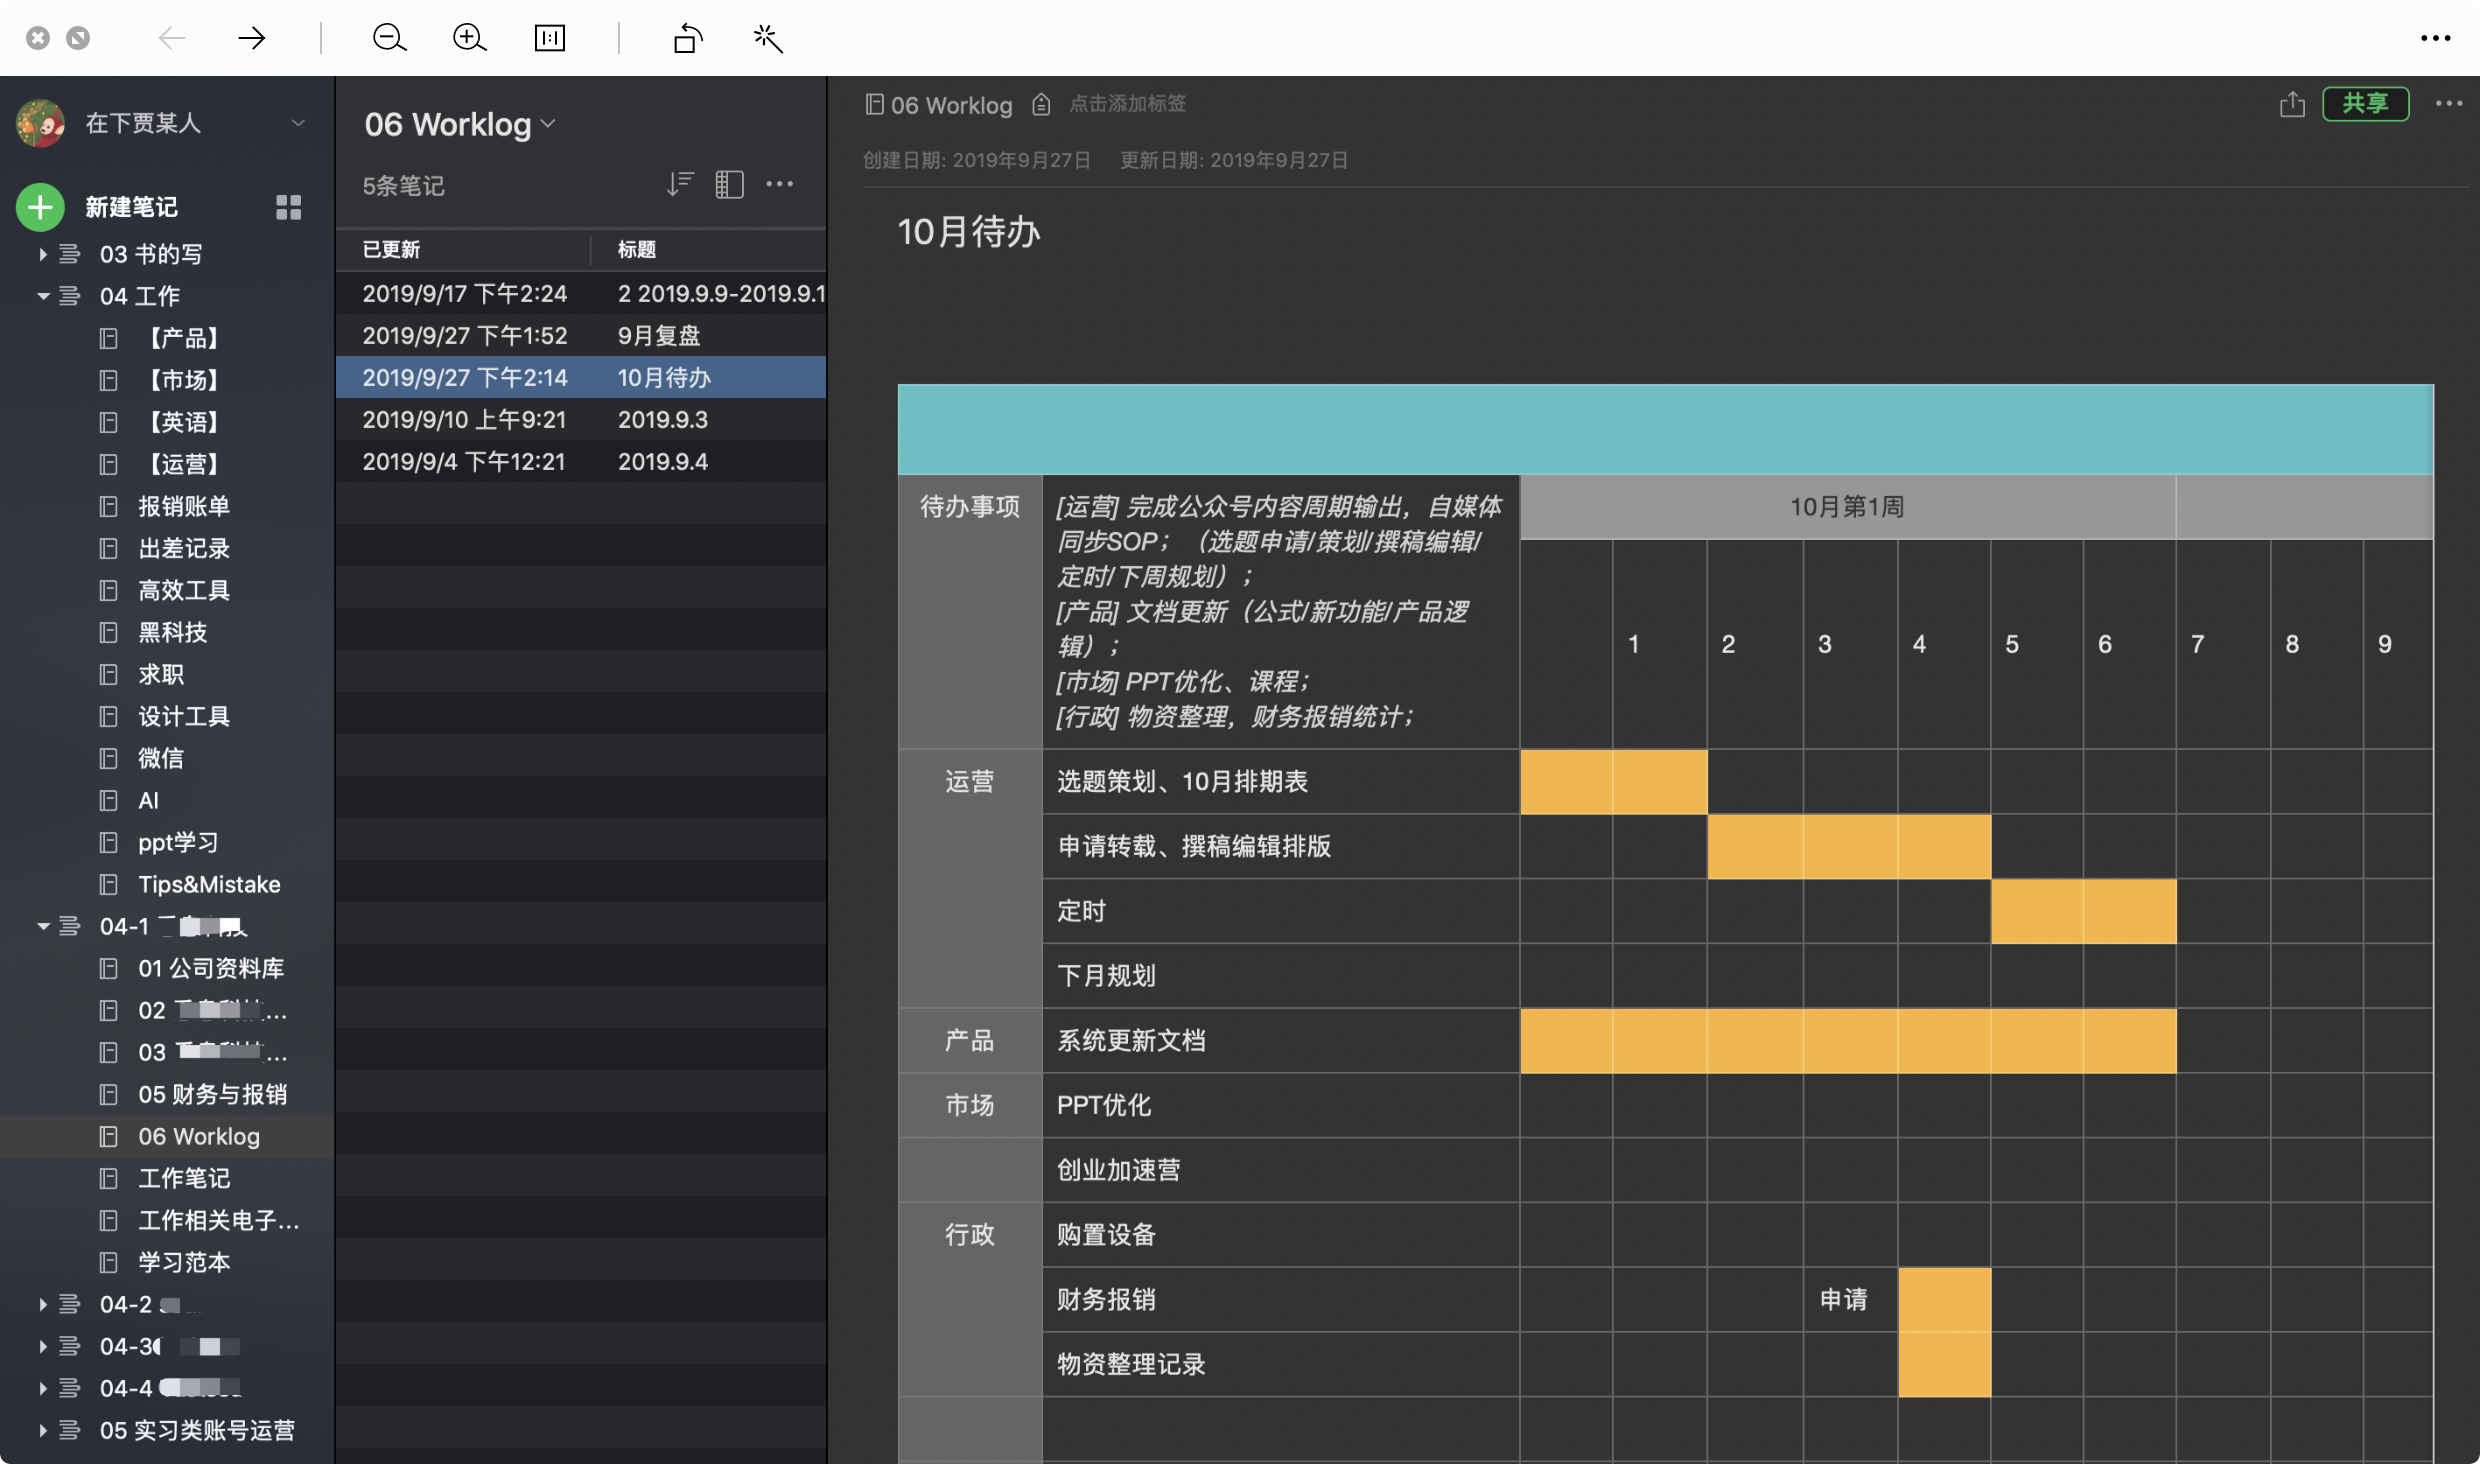Click the zoom out magnifier icon

(x=389, y=38)
